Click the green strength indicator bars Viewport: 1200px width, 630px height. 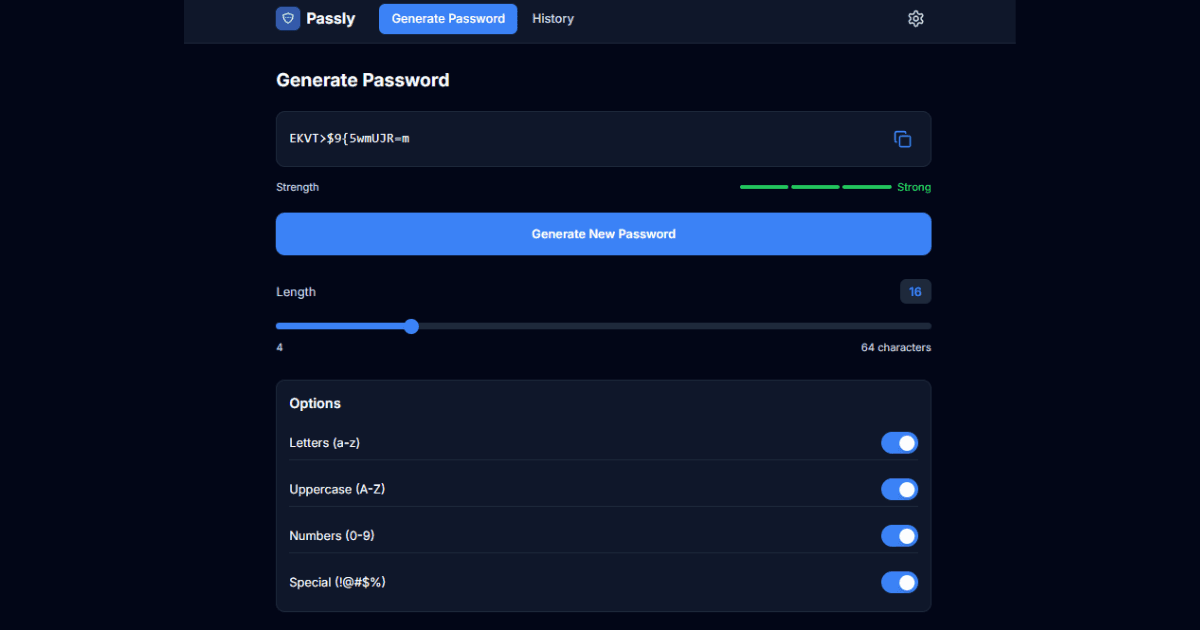coord(815,187)
